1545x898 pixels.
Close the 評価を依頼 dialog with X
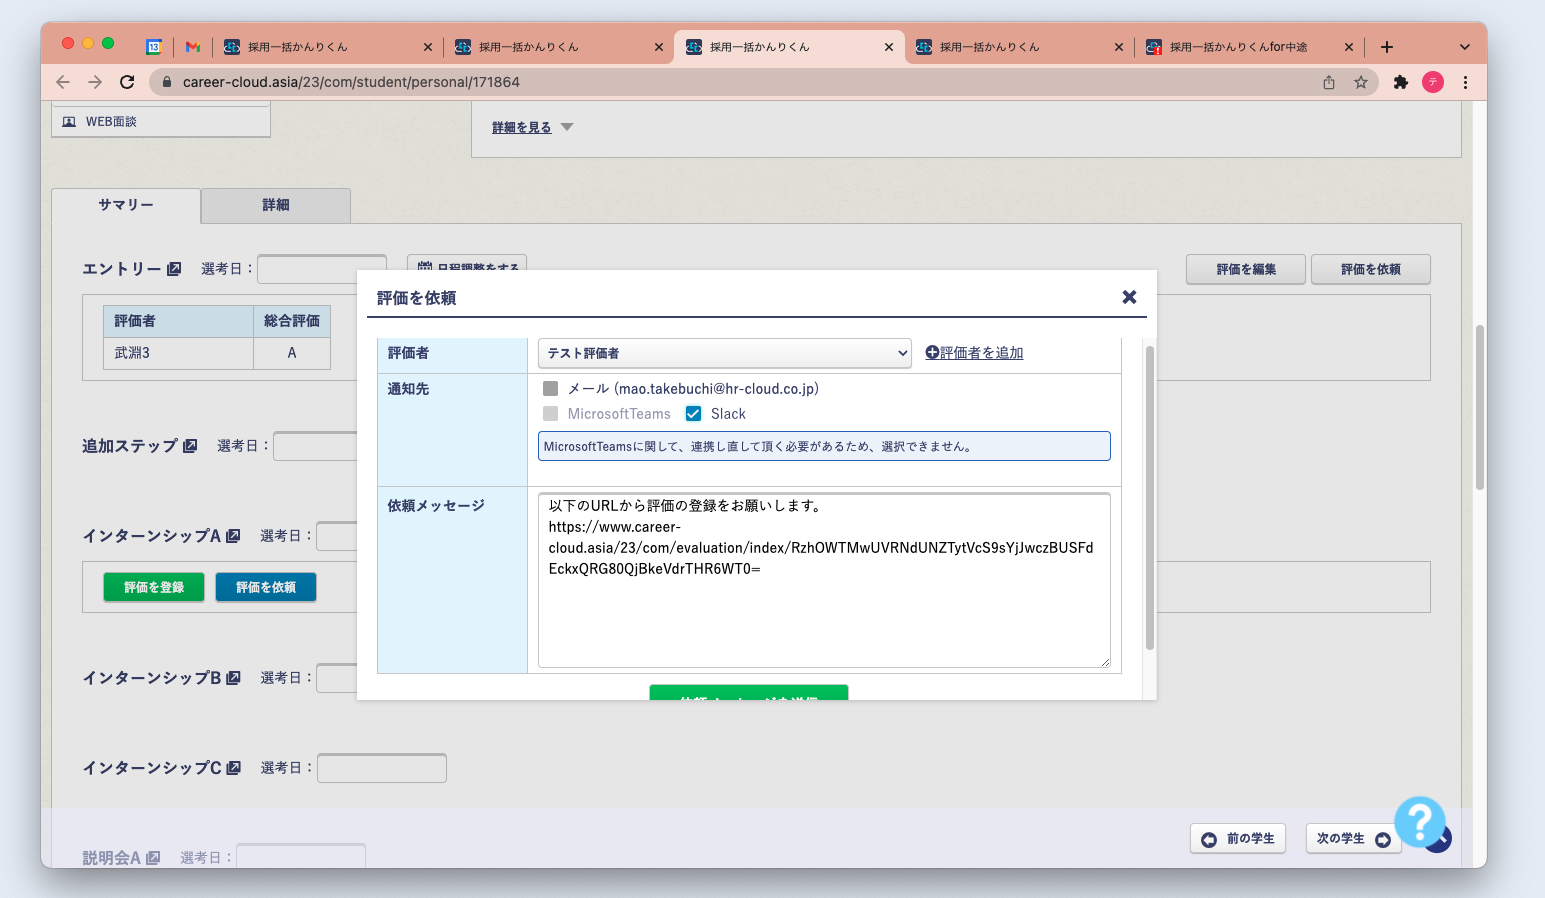click(1129, 297)
